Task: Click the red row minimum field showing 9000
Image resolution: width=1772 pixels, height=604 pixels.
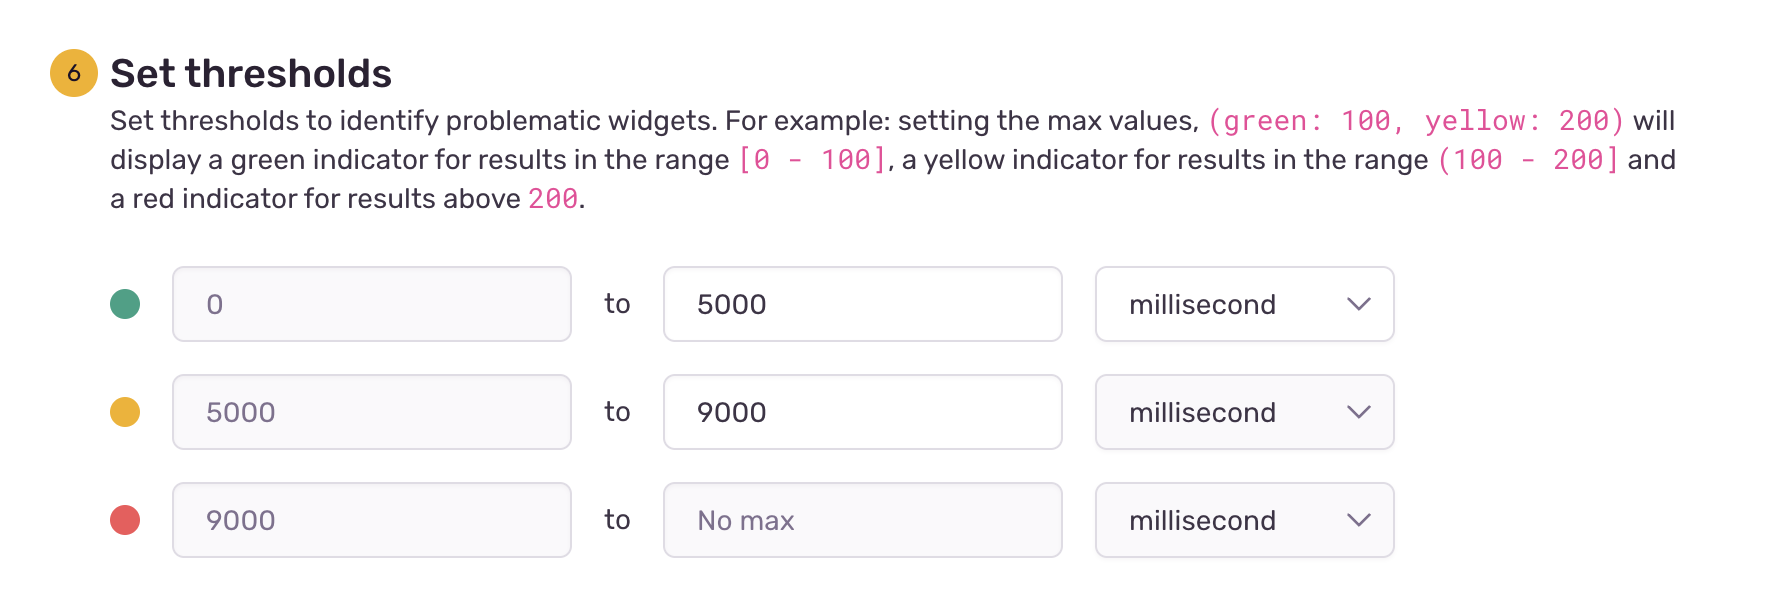Action: pos(371,520)
